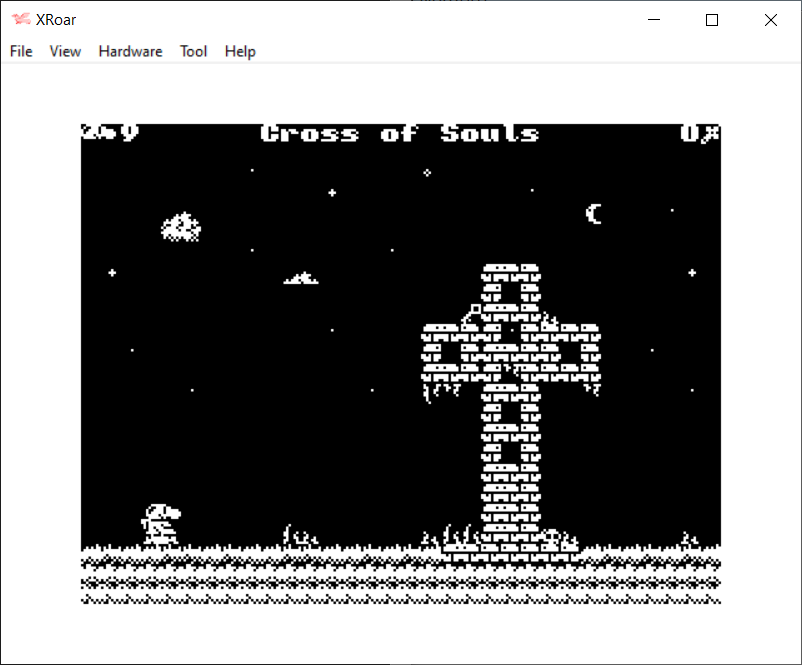
Task: Click the 'Cross of Souls' game title text
Action: pyautogui.click(x=399, y=134)
